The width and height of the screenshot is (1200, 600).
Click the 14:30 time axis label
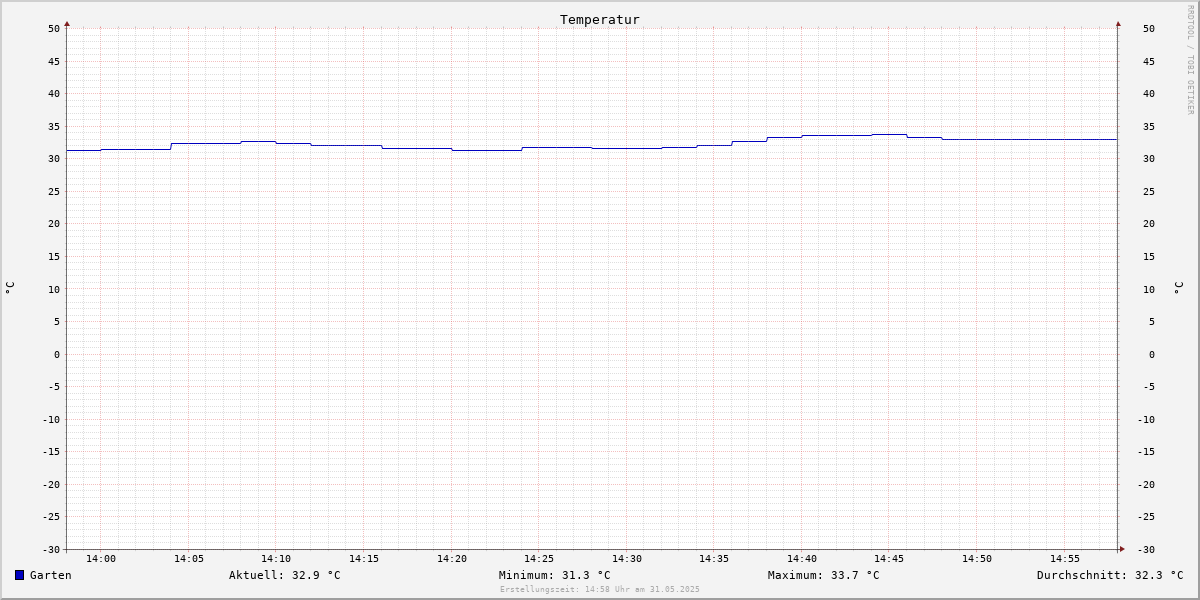pos(627,558)
